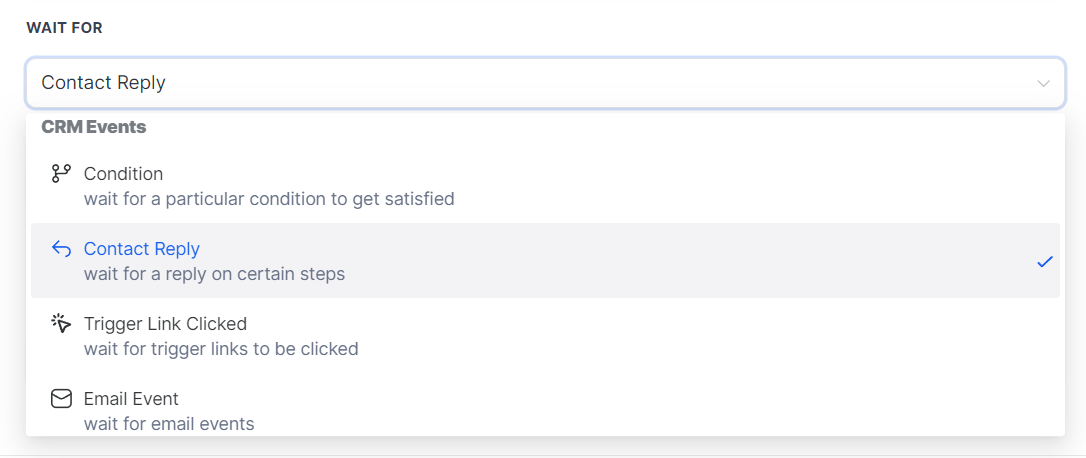Click the CRM Events group header
Image resolution: width=1086 pixels, height=458 pixels.
point(94,127)
